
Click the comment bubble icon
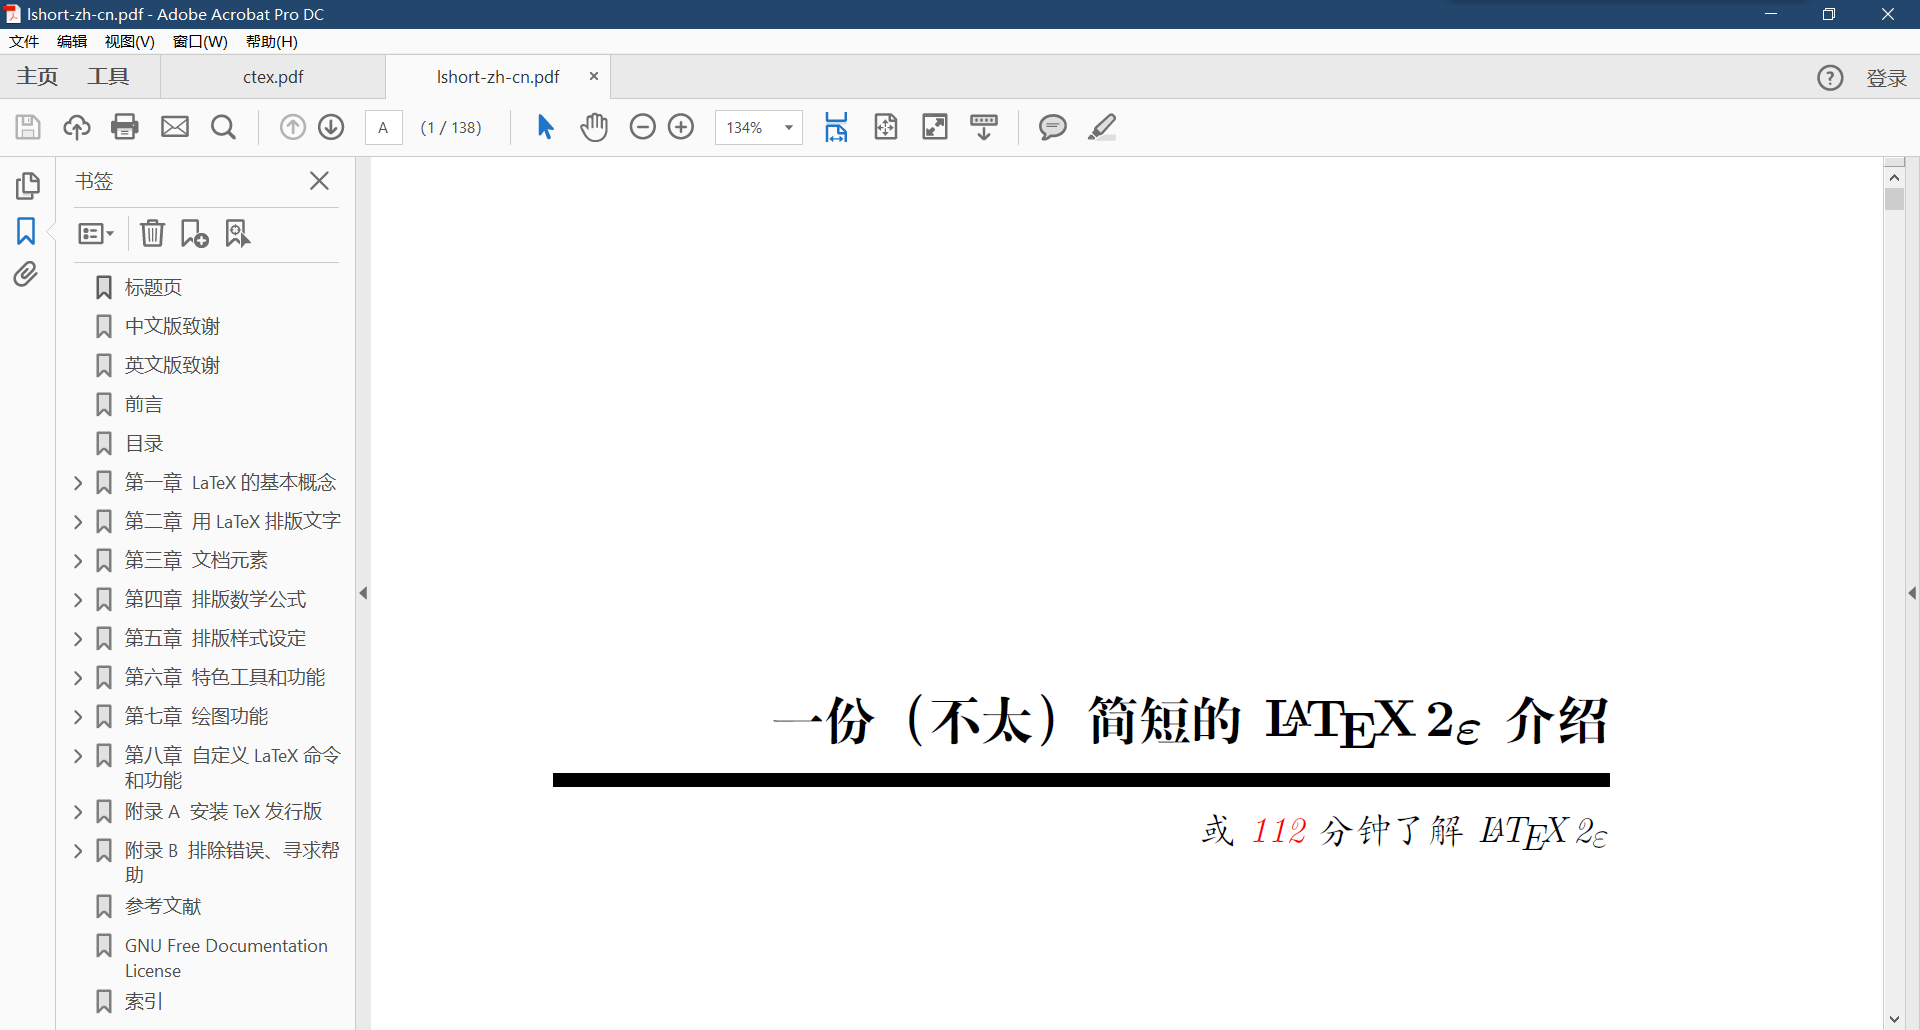[1052, 127]
